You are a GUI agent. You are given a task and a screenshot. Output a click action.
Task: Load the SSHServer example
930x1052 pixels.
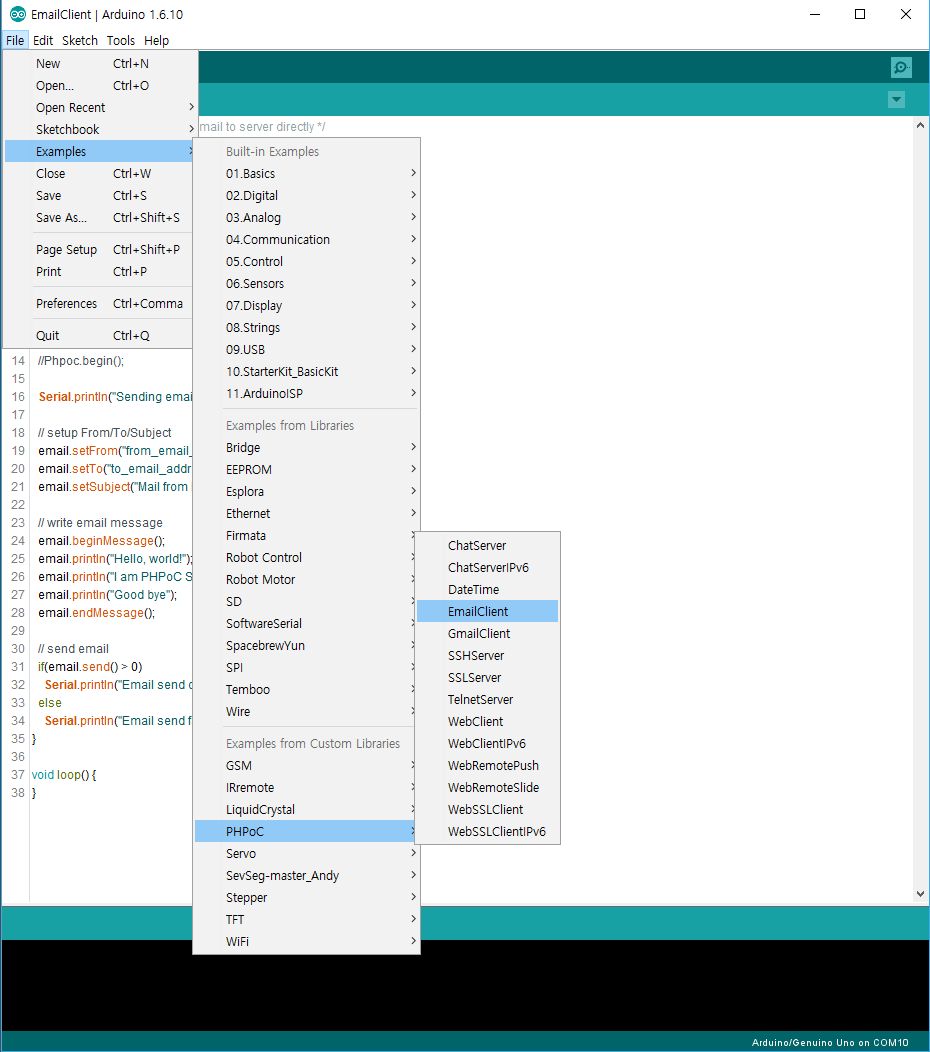(x=488, y=655)
